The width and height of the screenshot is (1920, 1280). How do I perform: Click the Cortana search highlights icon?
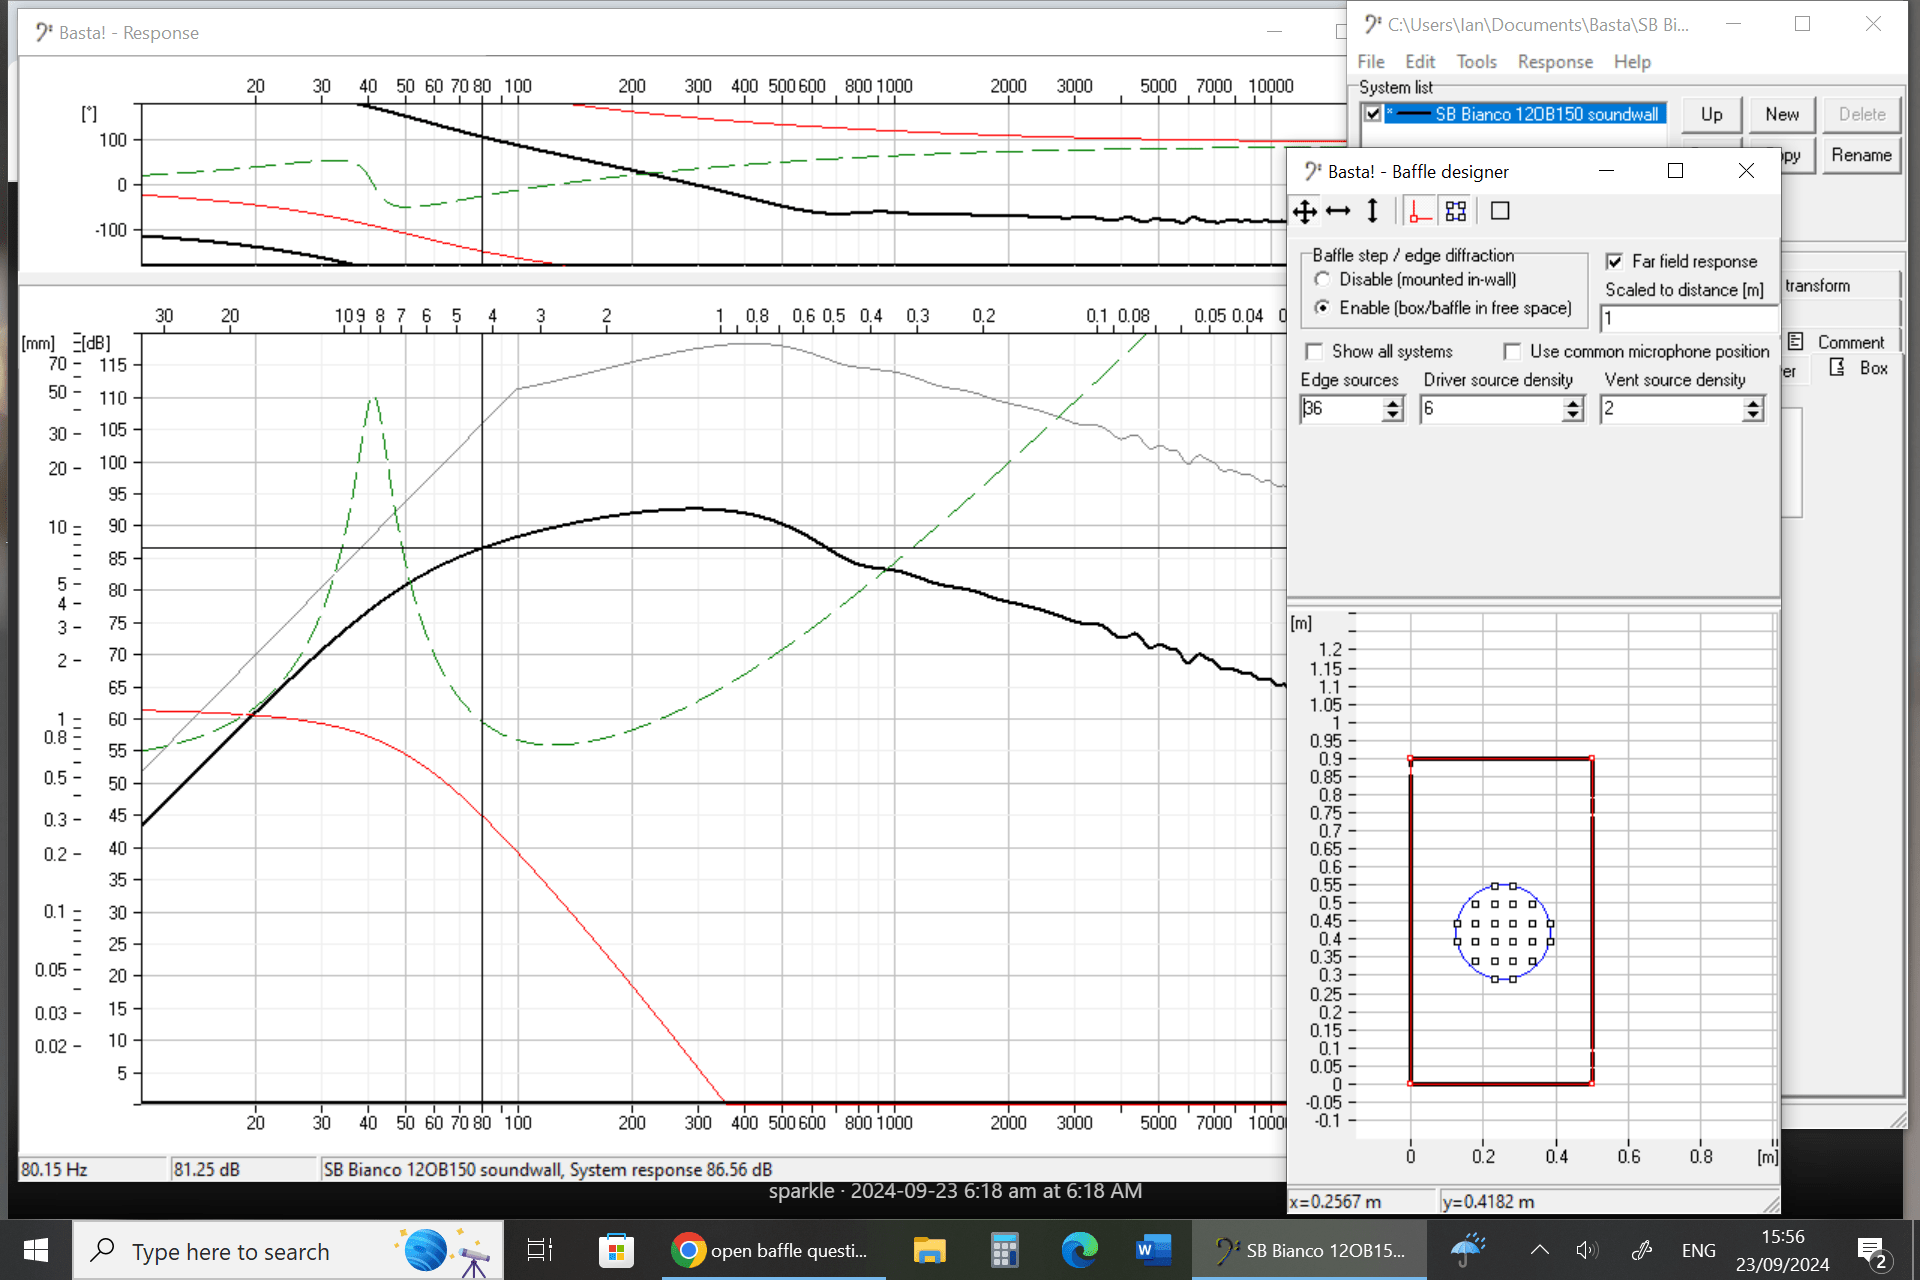444,1251
